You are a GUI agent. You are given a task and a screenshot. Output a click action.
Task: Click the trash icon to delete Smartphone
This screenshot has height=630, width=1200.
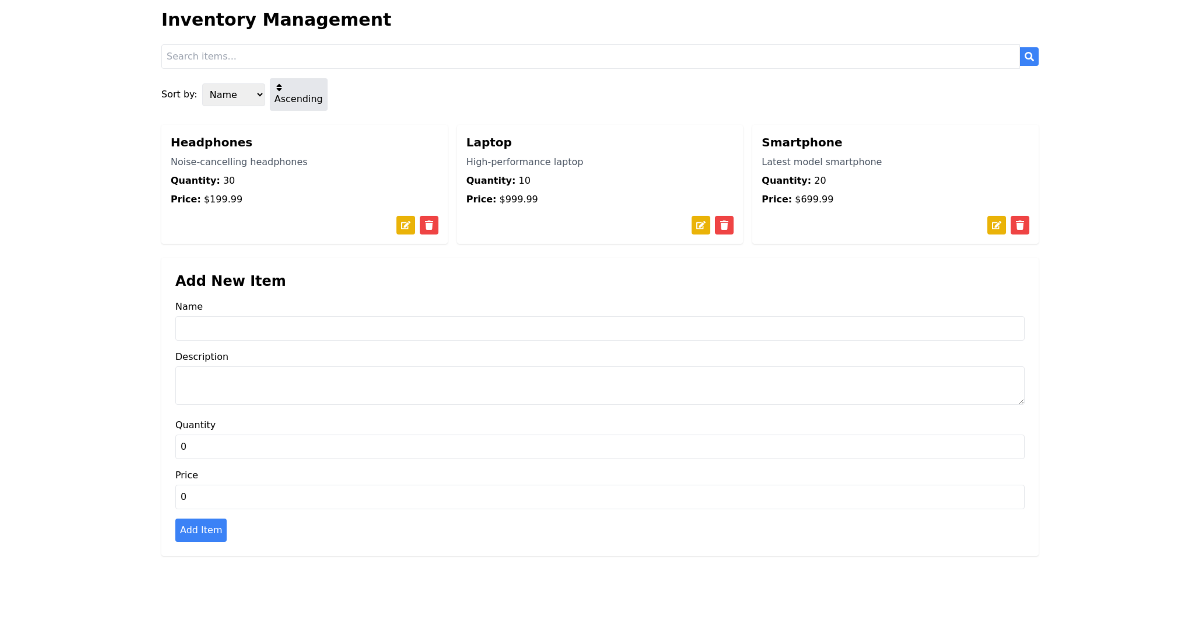[1019, 225]
